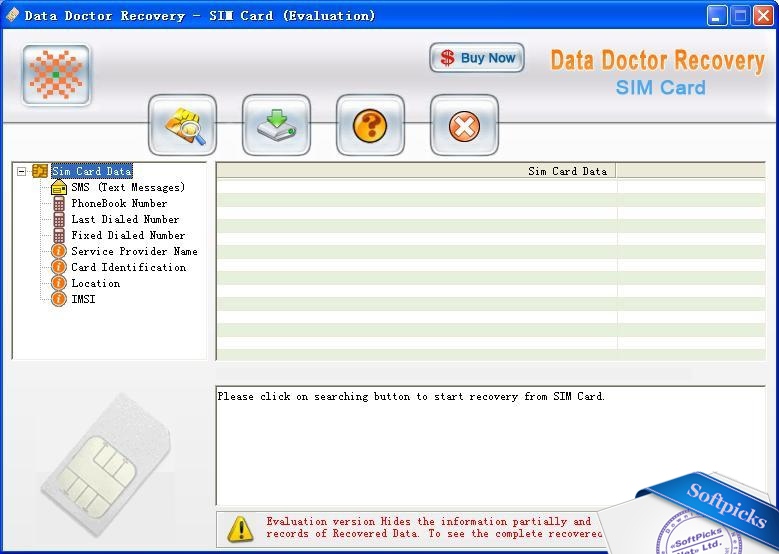The height and width of the screenshot is (554, 779).
Task: Collapse the Sim Card Data tree node
Action: tap(21, 171)
